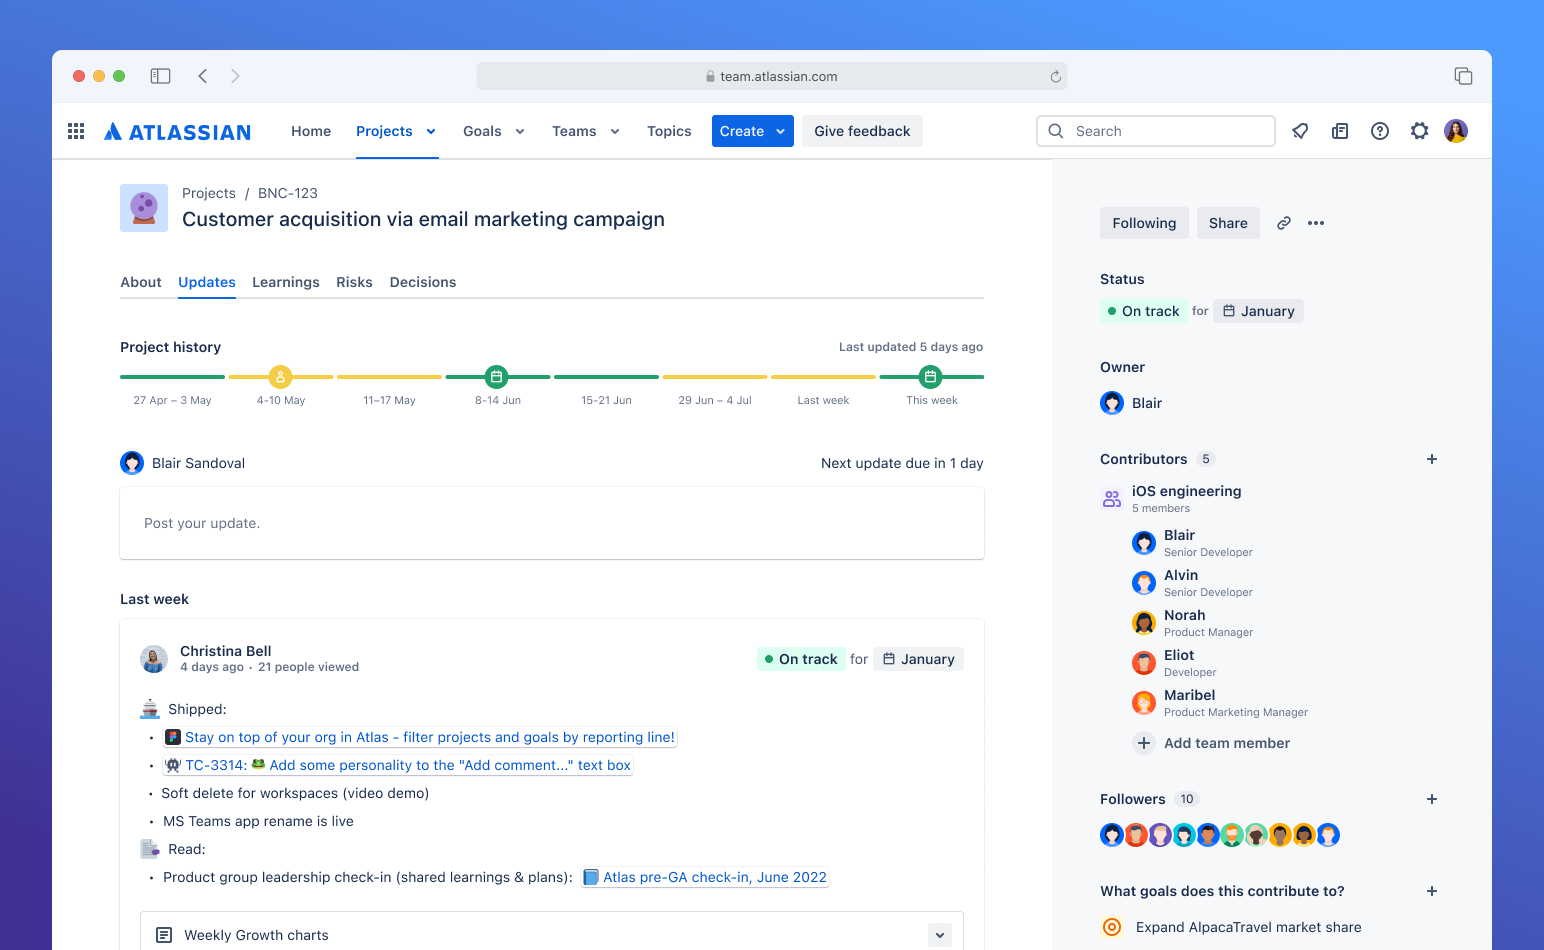
Task: Open the app switcher grid icon
Action: point(76,131)
